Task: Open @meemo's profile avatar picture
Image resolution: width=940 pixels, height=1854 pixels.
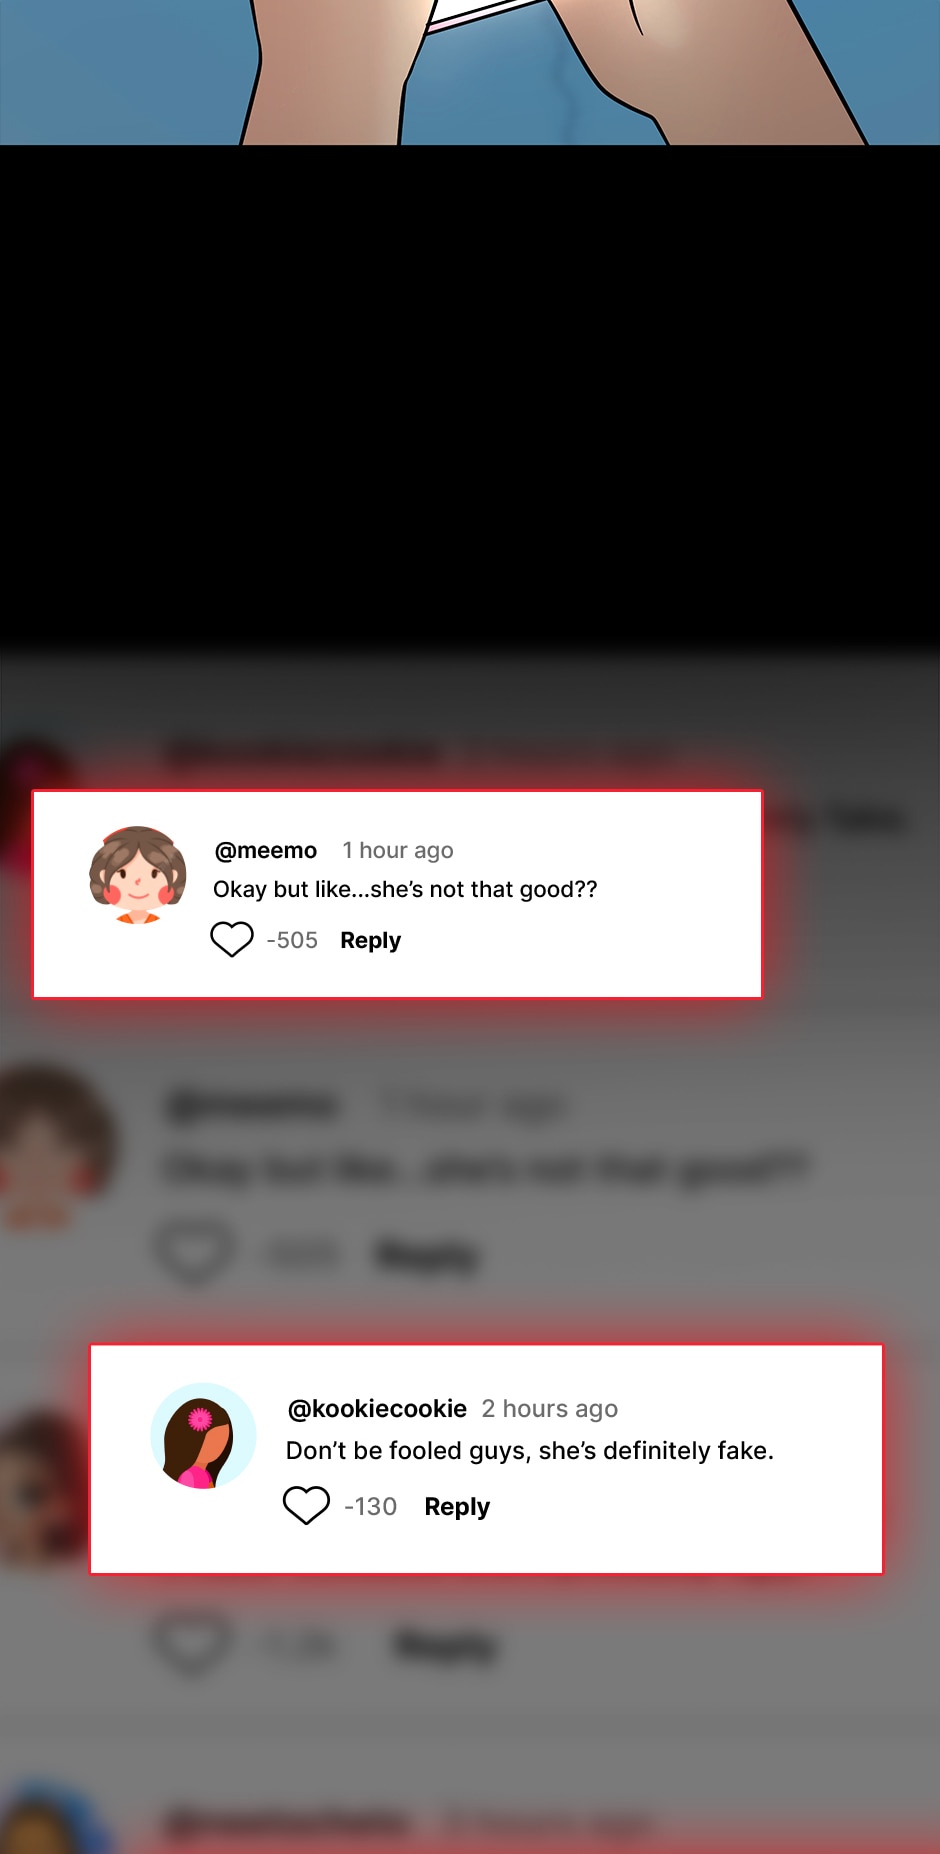Action: [x=138, y=875]
